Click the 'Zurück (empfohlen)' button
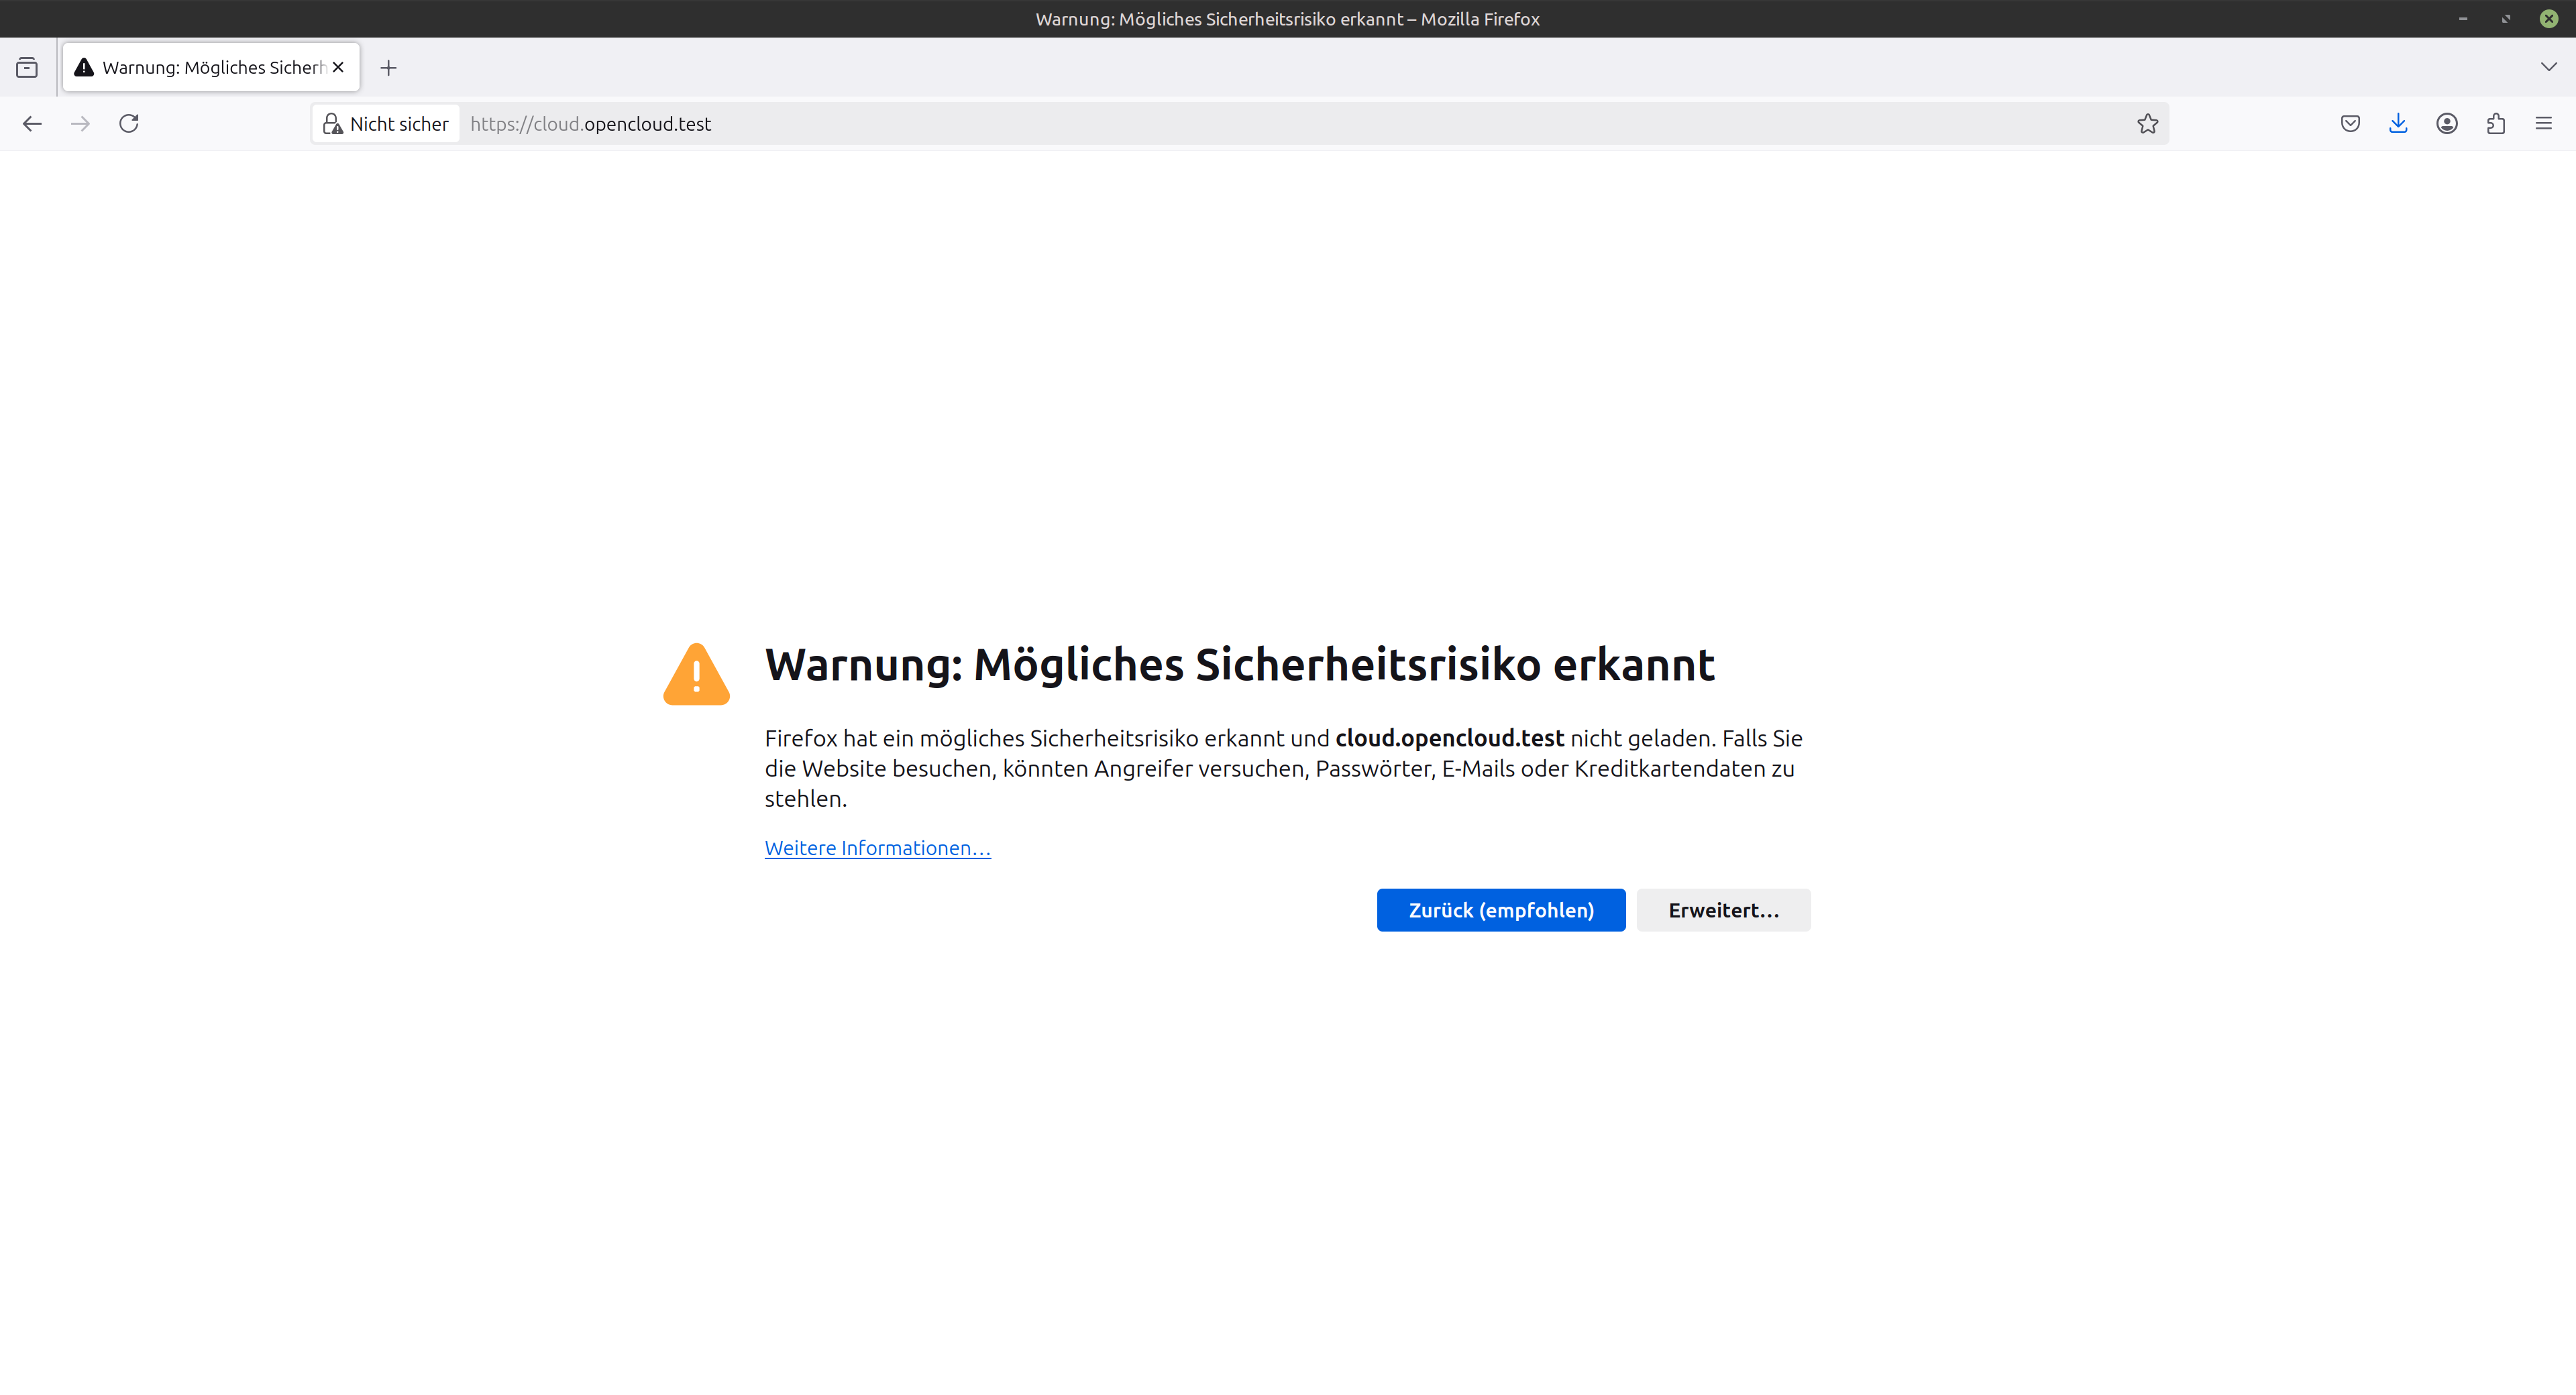The height and width of the screenshot is (1395, 2576). [1501, 910]
